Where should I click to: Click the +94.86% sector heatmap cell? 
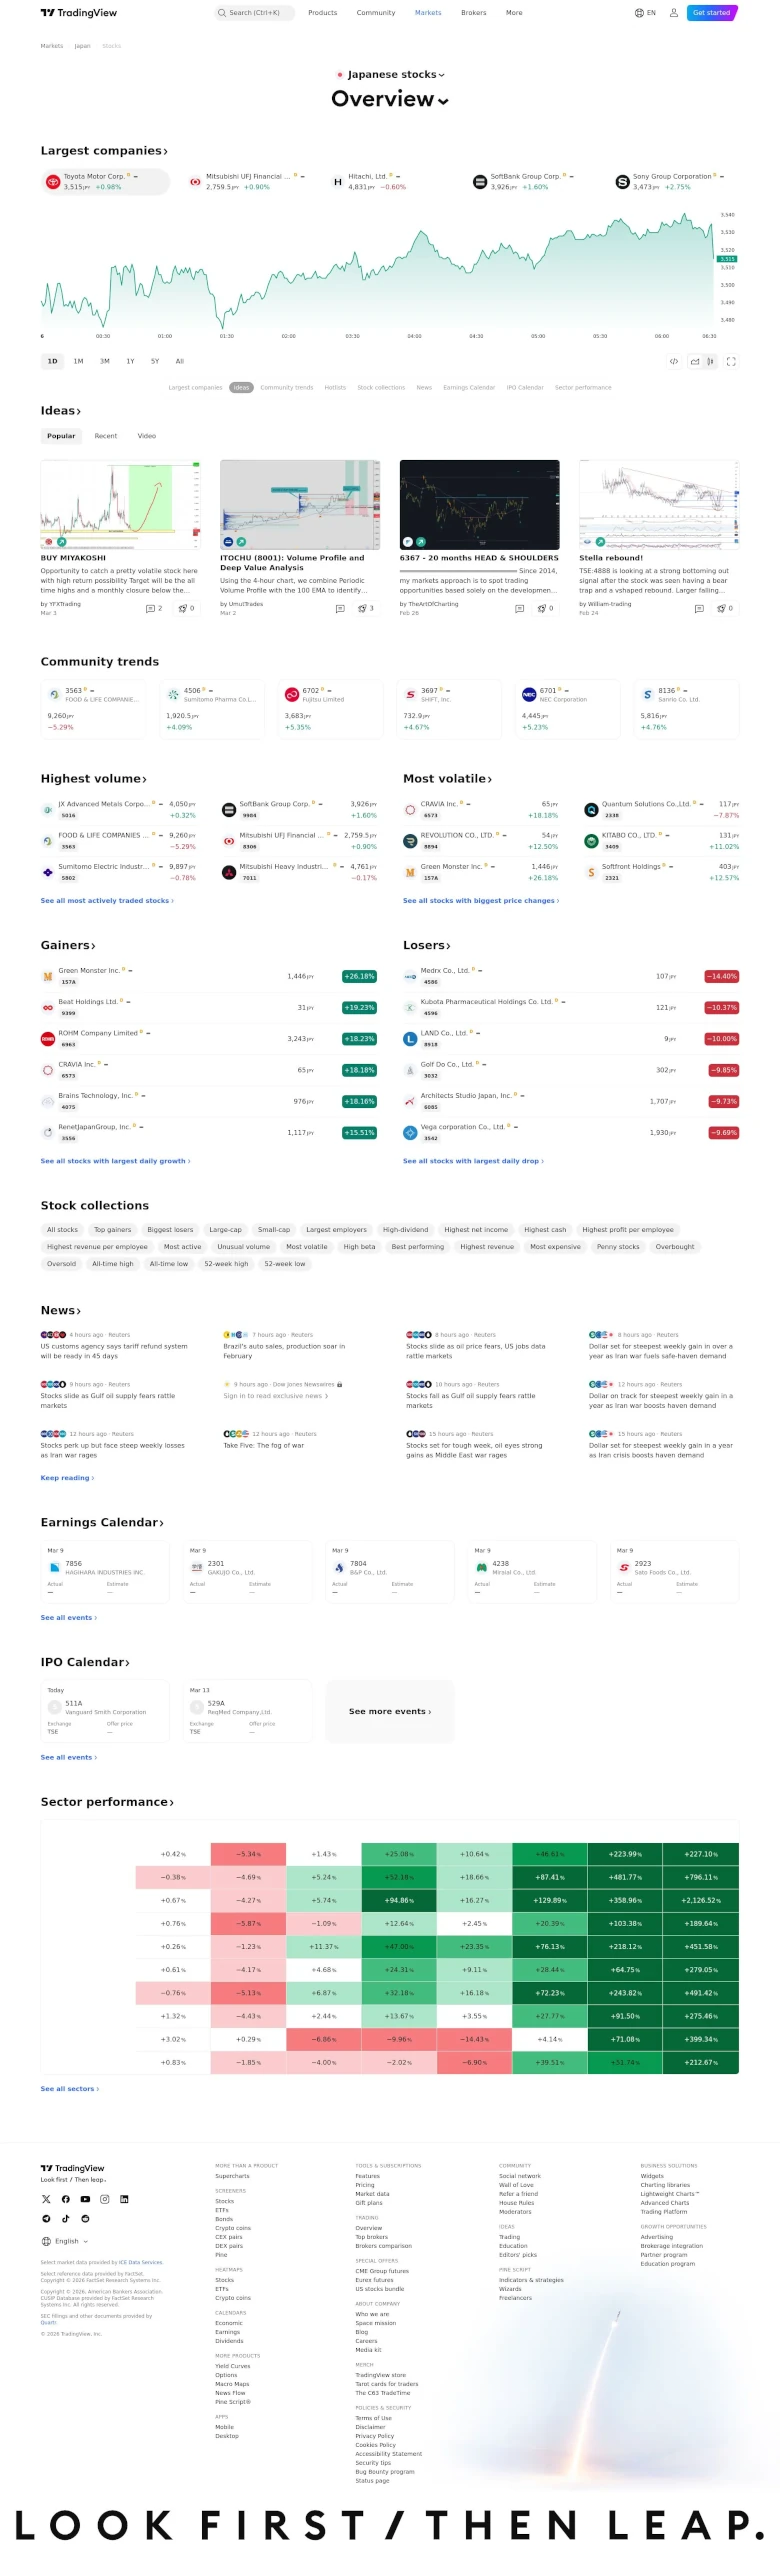click(x=399, y=1900)
